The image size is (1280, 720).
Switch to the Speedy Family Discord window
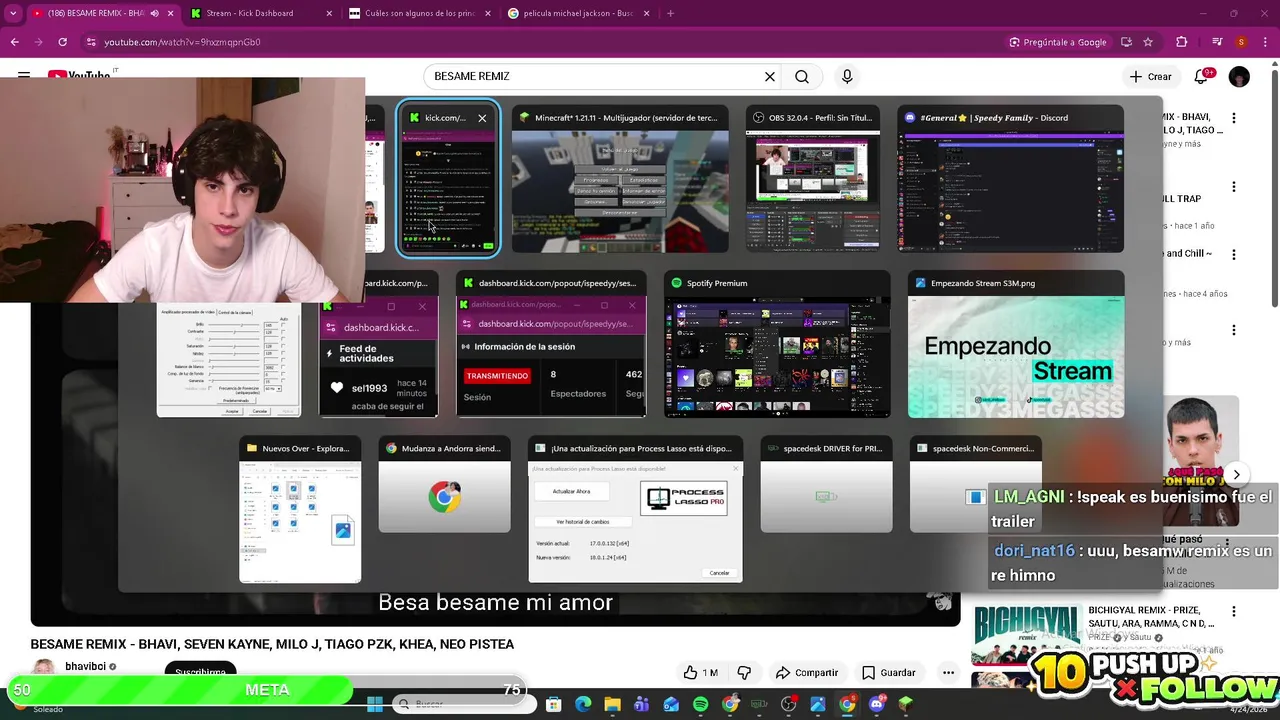[1011, 180]
